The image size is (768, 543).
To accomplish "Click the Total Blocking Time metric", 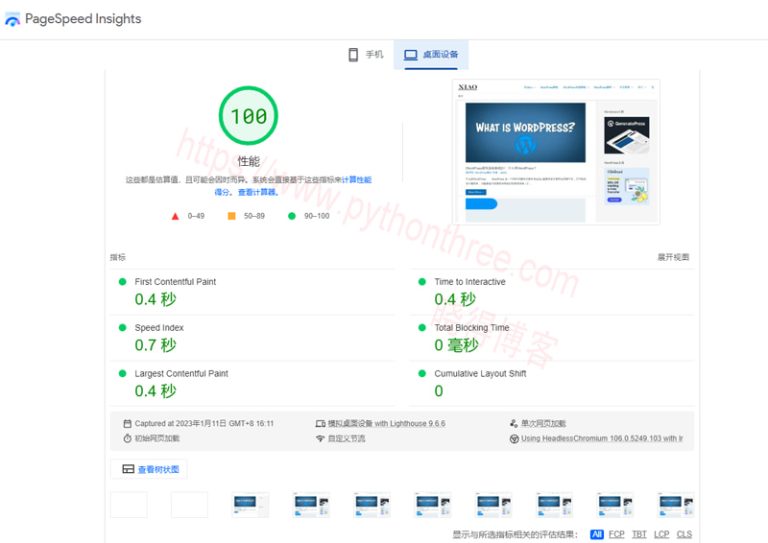I will 471,328.
